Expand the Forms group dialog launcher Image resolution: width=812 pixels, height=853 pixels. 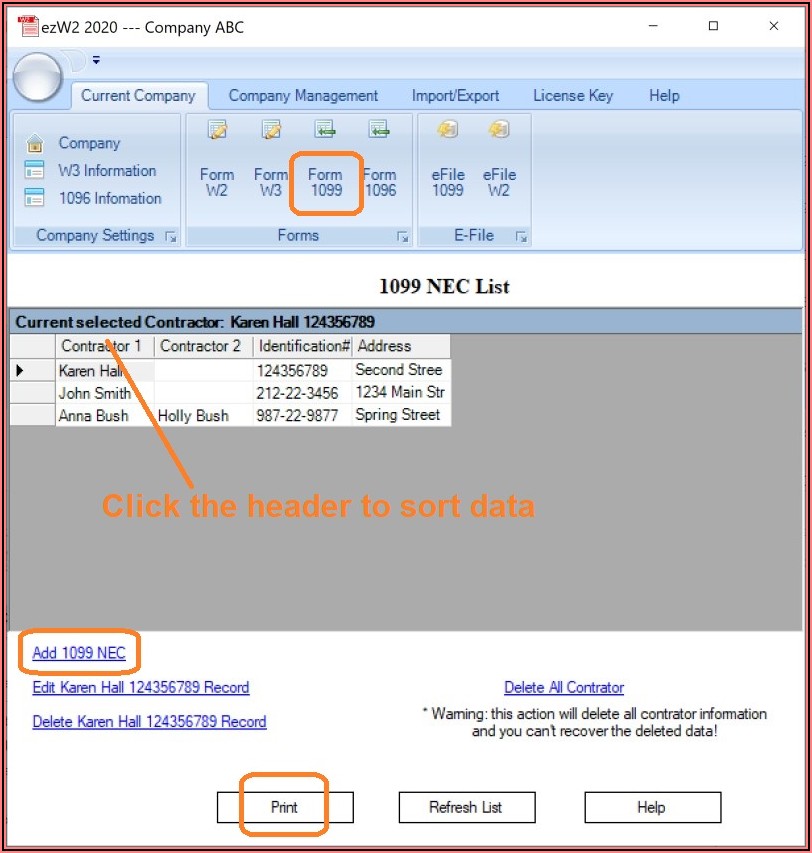[x=402, y=237]
